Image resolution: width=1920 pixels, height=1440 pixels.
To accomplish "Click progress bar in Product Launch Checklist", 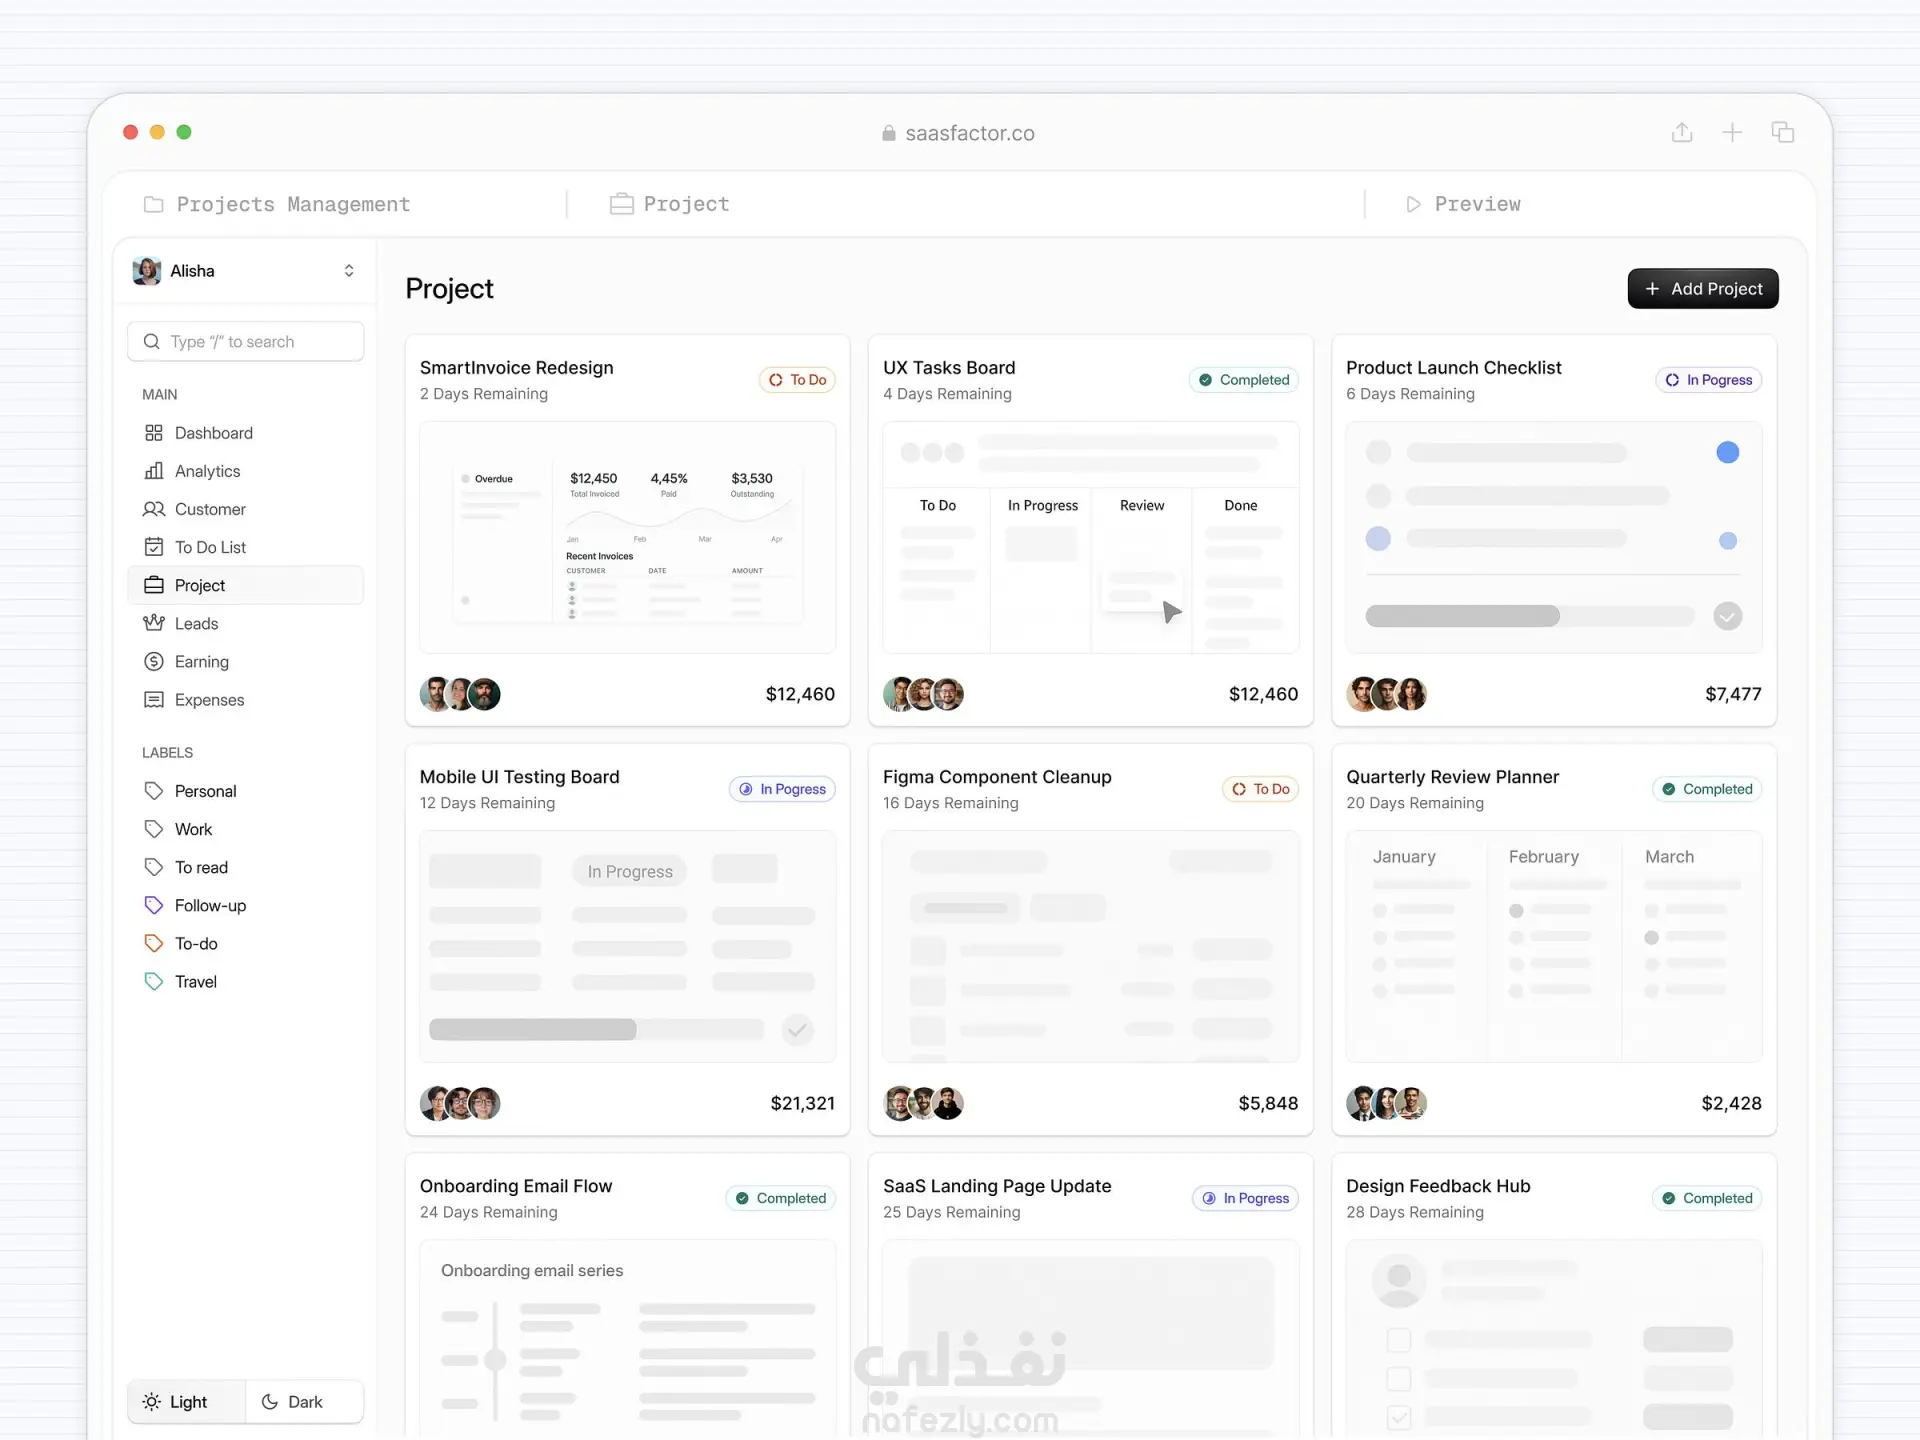I will [x=1530, y=616].
